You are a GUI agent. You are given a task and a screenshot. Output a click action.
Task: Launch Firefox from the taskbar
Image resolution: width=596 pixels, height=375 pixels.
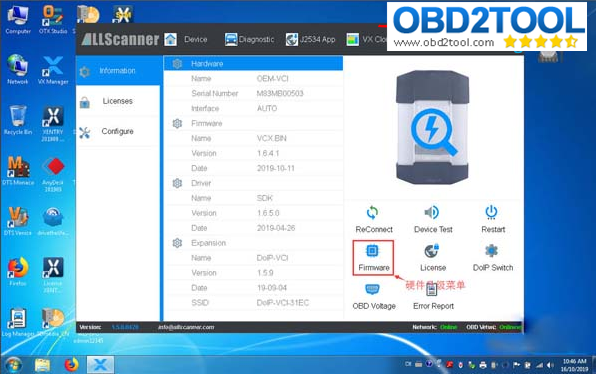pyautogui.click(x=71, y=365)
